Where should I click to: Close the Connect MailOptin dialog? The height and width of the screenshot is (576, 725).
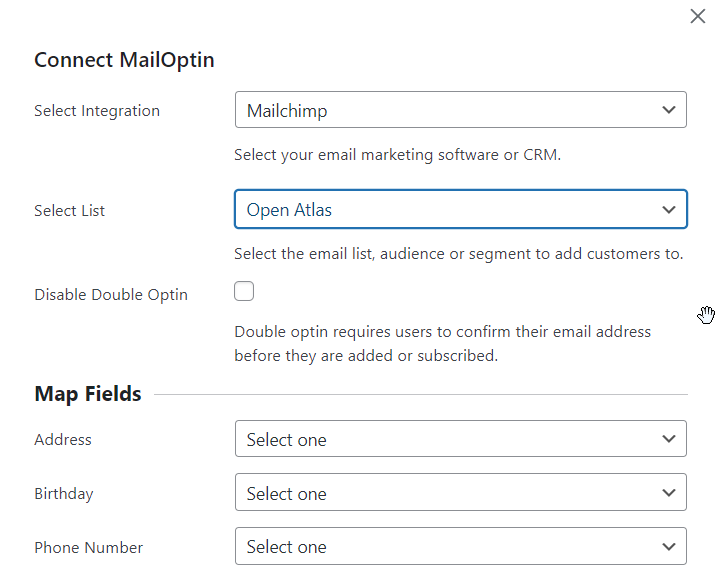(x=698, y=16)
